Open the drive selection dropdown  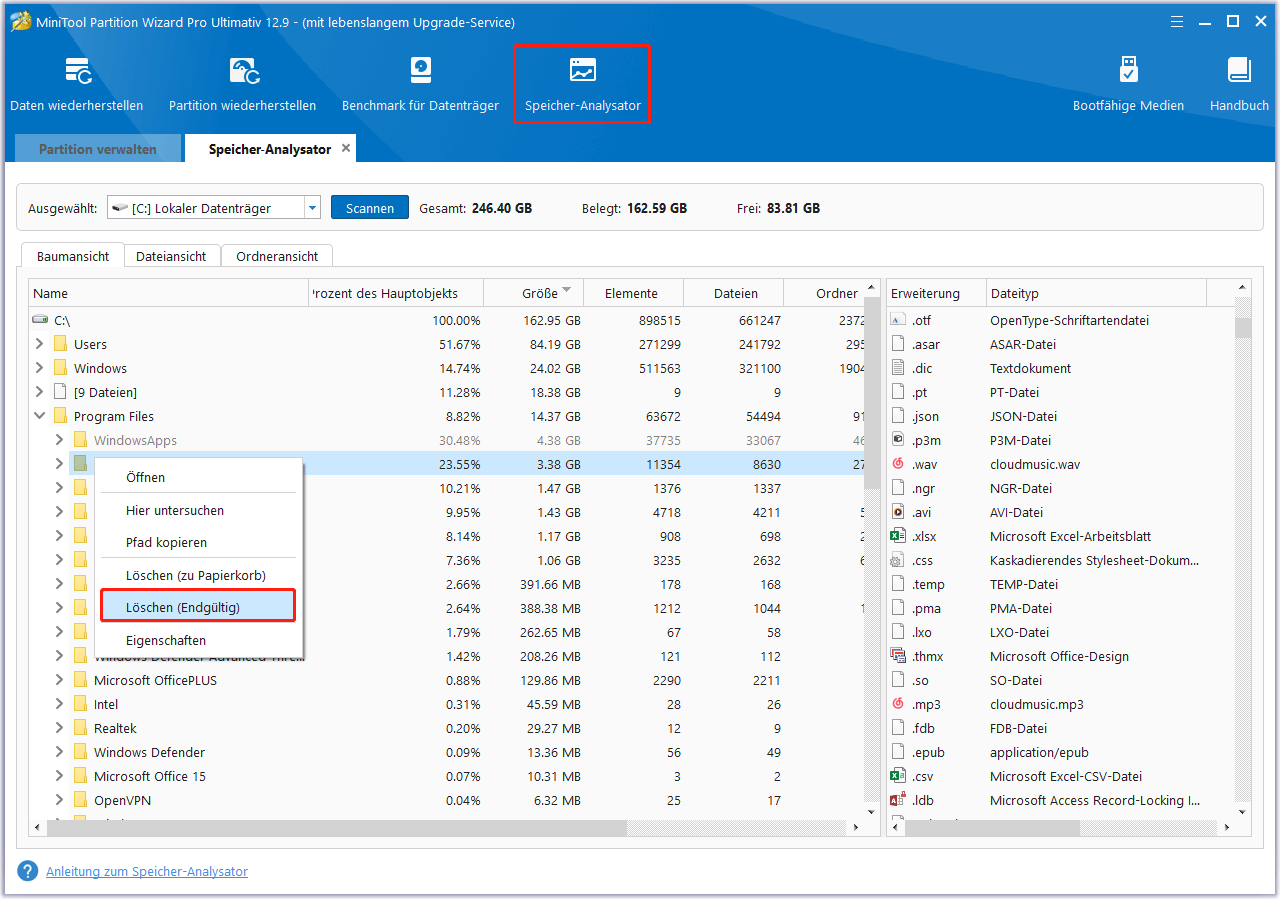point(313,208)
